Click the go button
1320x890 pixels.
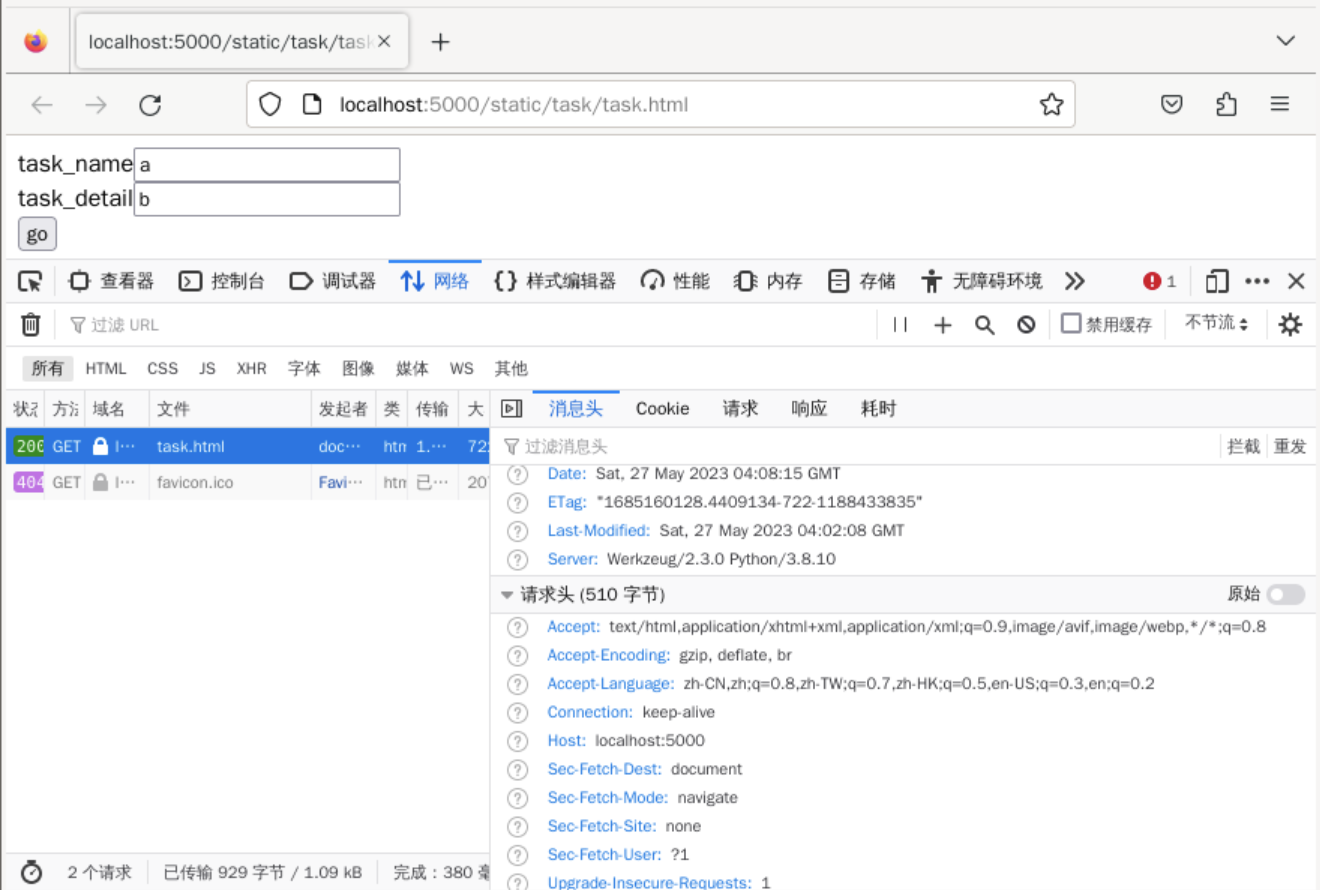pos(37,234)
